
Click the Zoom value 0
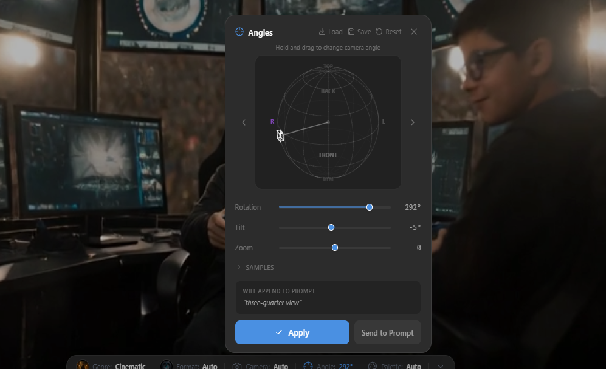point(419,248)
